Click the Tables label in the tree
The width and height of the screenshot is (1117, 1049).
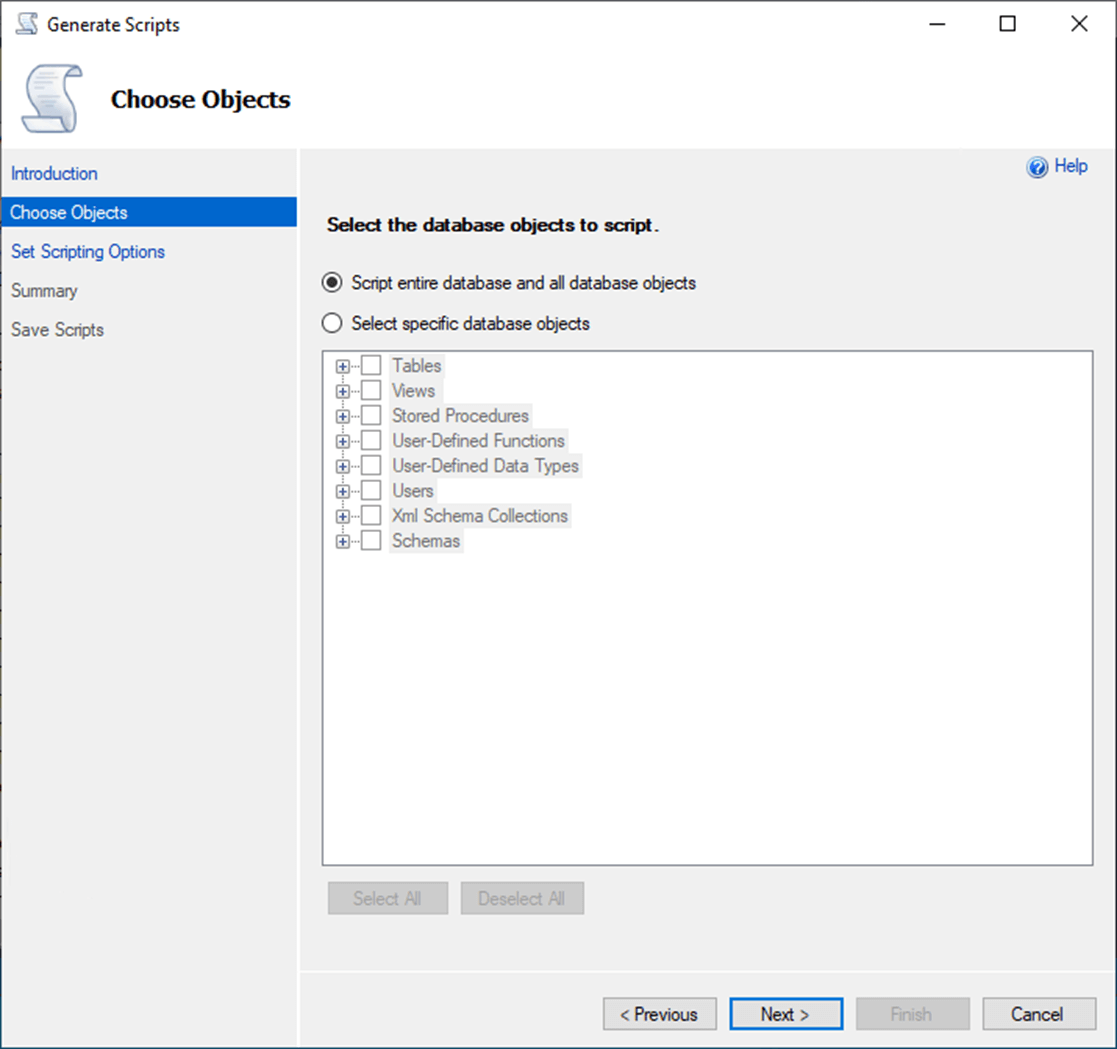pos(417,365)
